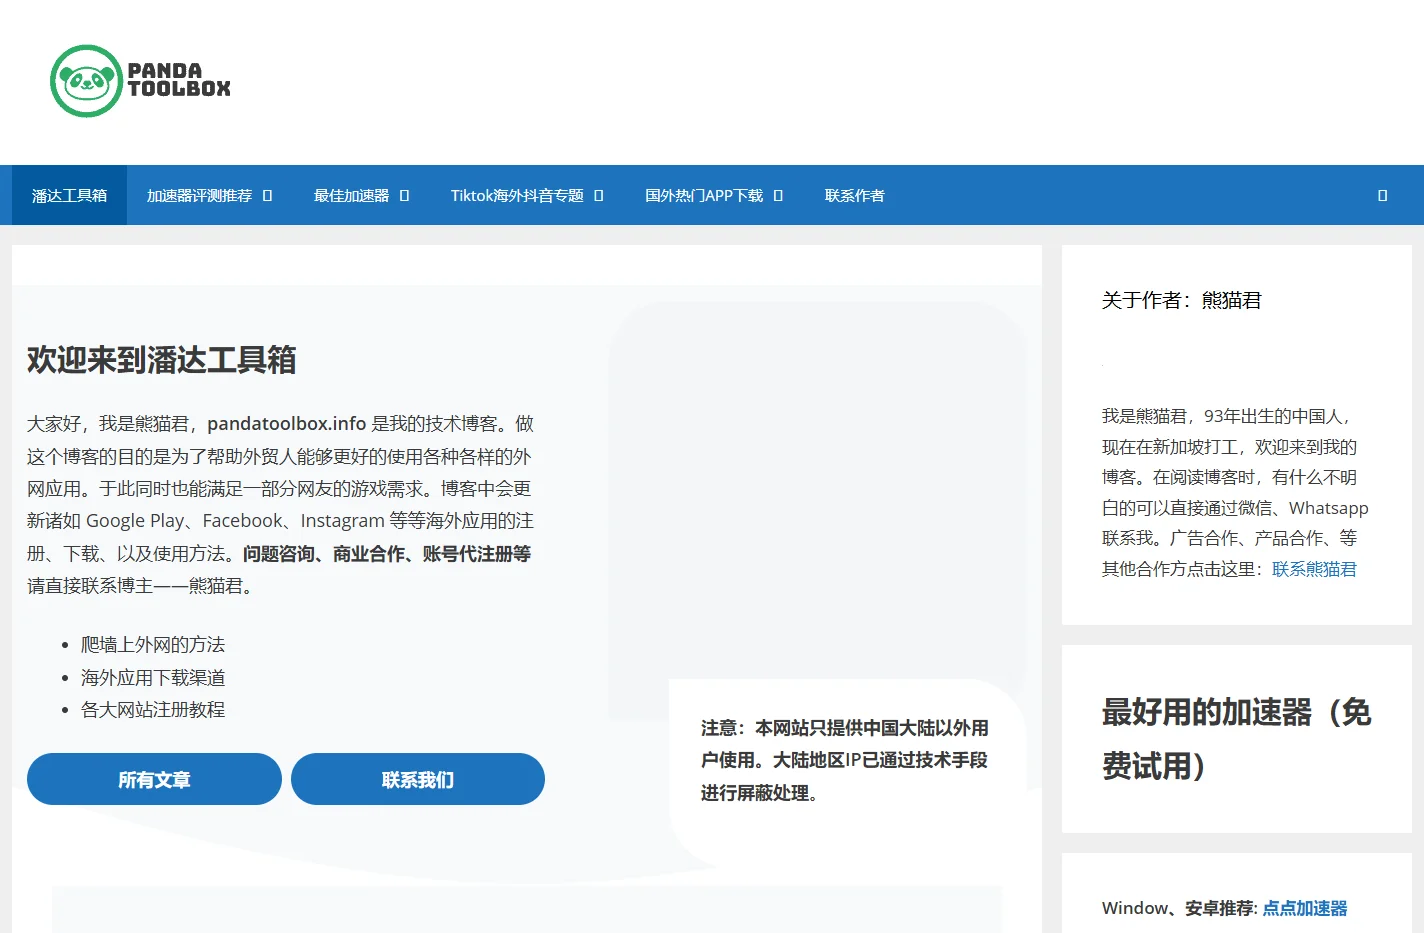This screenshot has width=1424, height=933.
Task: Open the 最佳加速器 menu item
Action: click(x=351, y=196)
